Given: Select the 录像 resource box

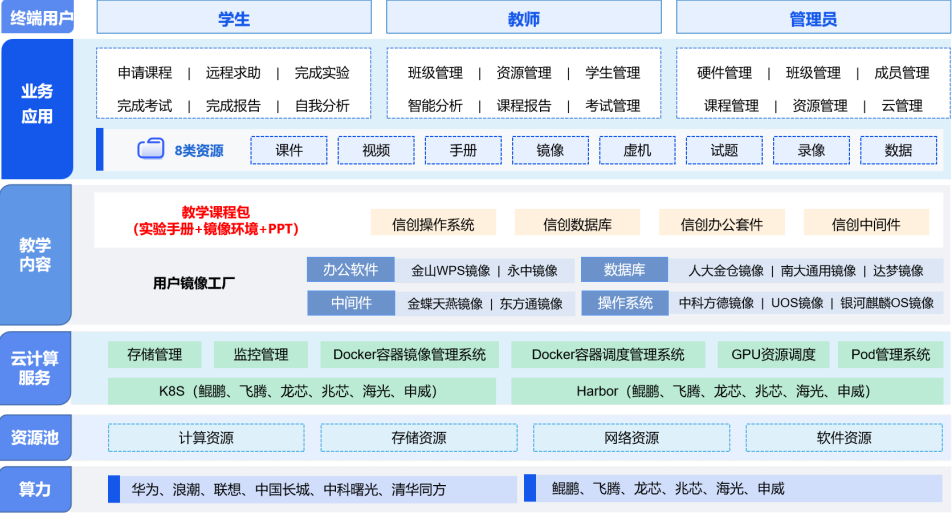Looking at the screenshot, I should click(x=811, y=151).
